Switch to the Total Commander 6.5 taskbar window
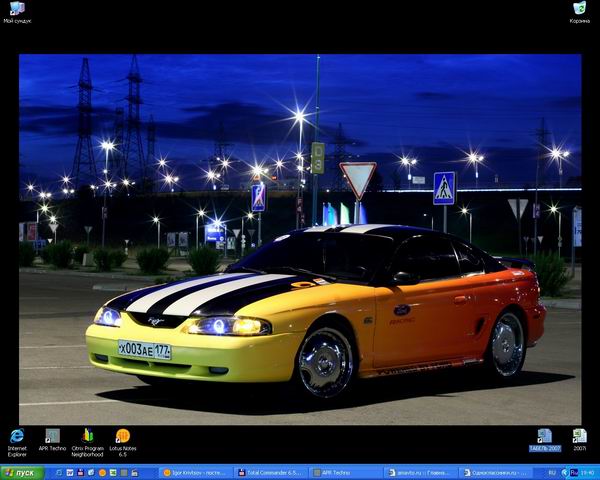 (x=270, y=473)
